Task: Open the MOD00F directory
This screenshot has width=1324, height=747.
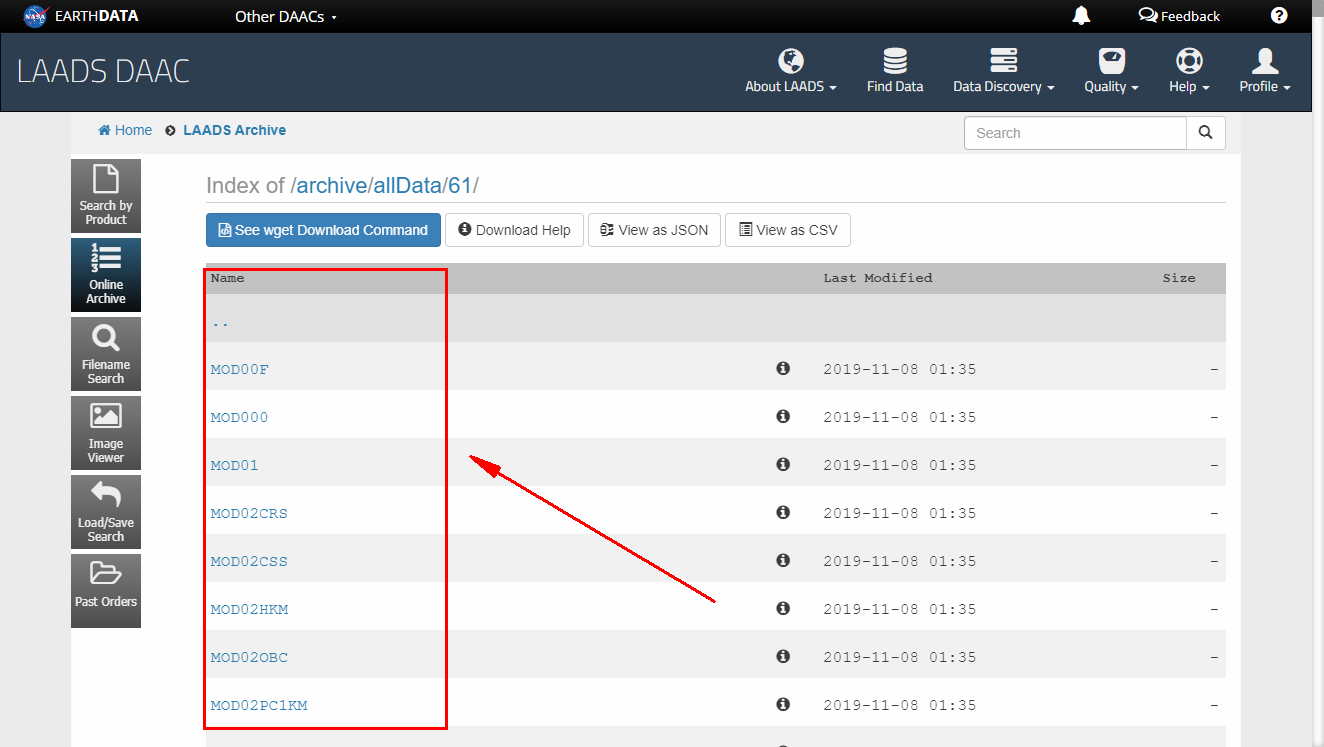Action: [x=240, y=369]
